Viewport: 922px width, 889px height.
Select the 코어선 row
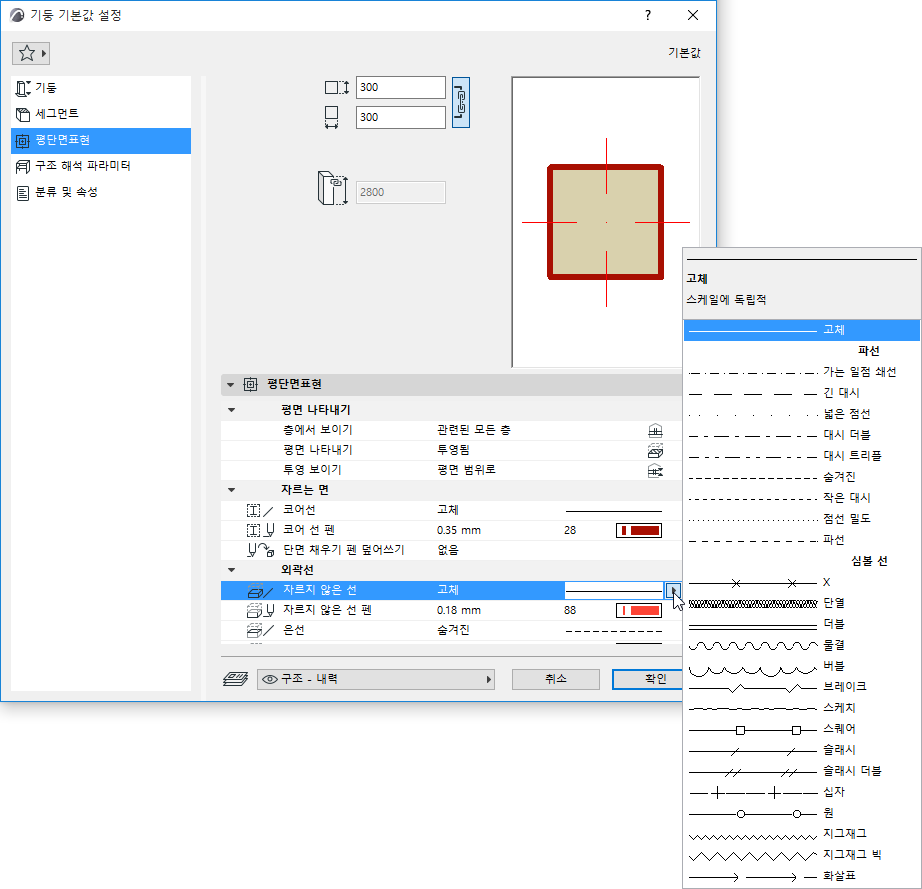pos(451,510)
